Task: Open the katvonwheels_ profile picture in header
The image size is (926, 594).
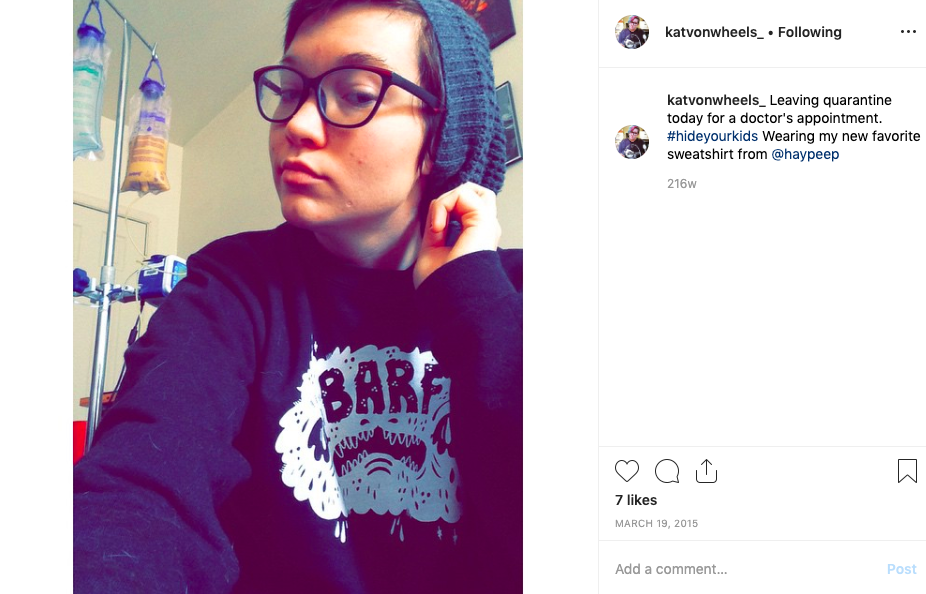Action: [632, 32]
